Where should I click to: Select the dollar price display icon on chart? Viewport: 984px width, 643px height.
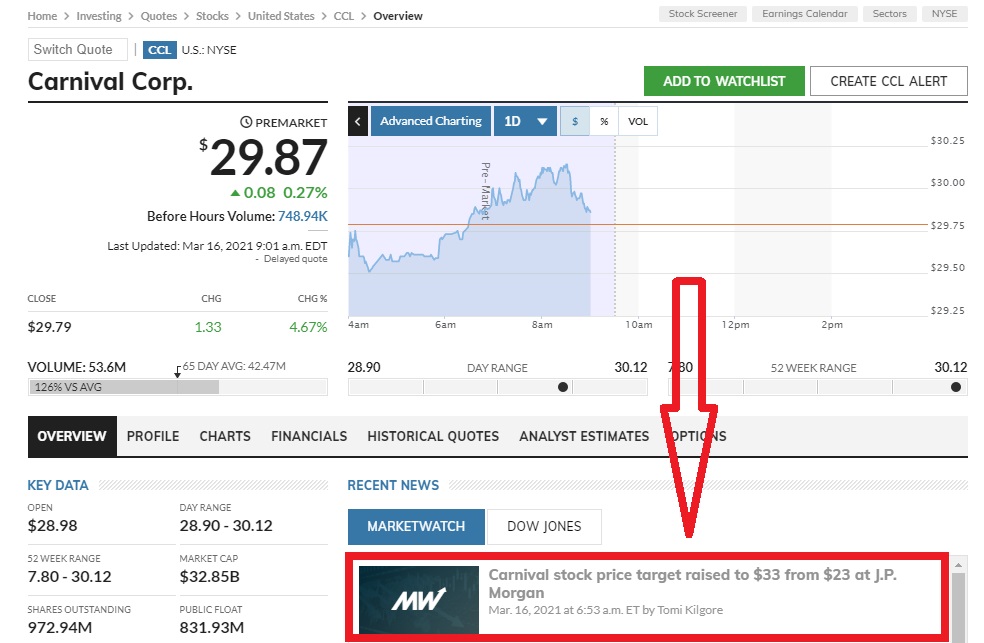(x=573, y=120)
